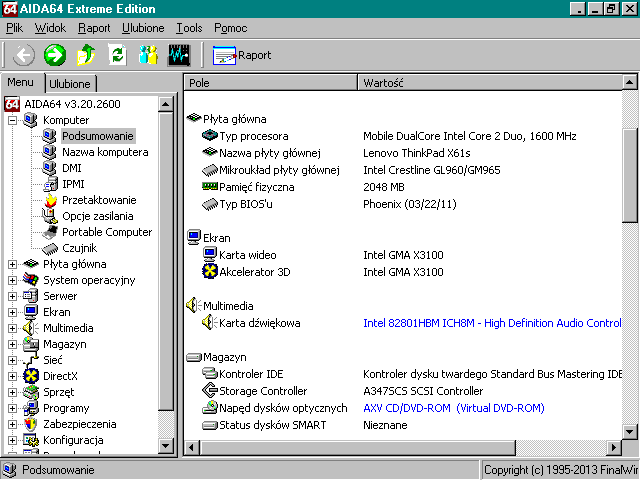640x480 pixels.
Task: Click the Portable Computer laptop icon
Action: point(50,232)
